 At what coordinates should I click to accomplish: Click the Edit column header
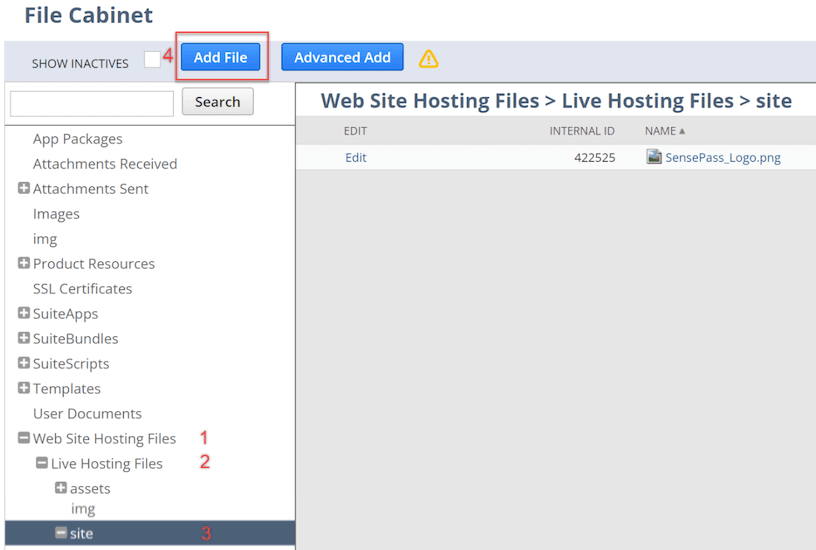pyautogui.click(x=355, y=131)
